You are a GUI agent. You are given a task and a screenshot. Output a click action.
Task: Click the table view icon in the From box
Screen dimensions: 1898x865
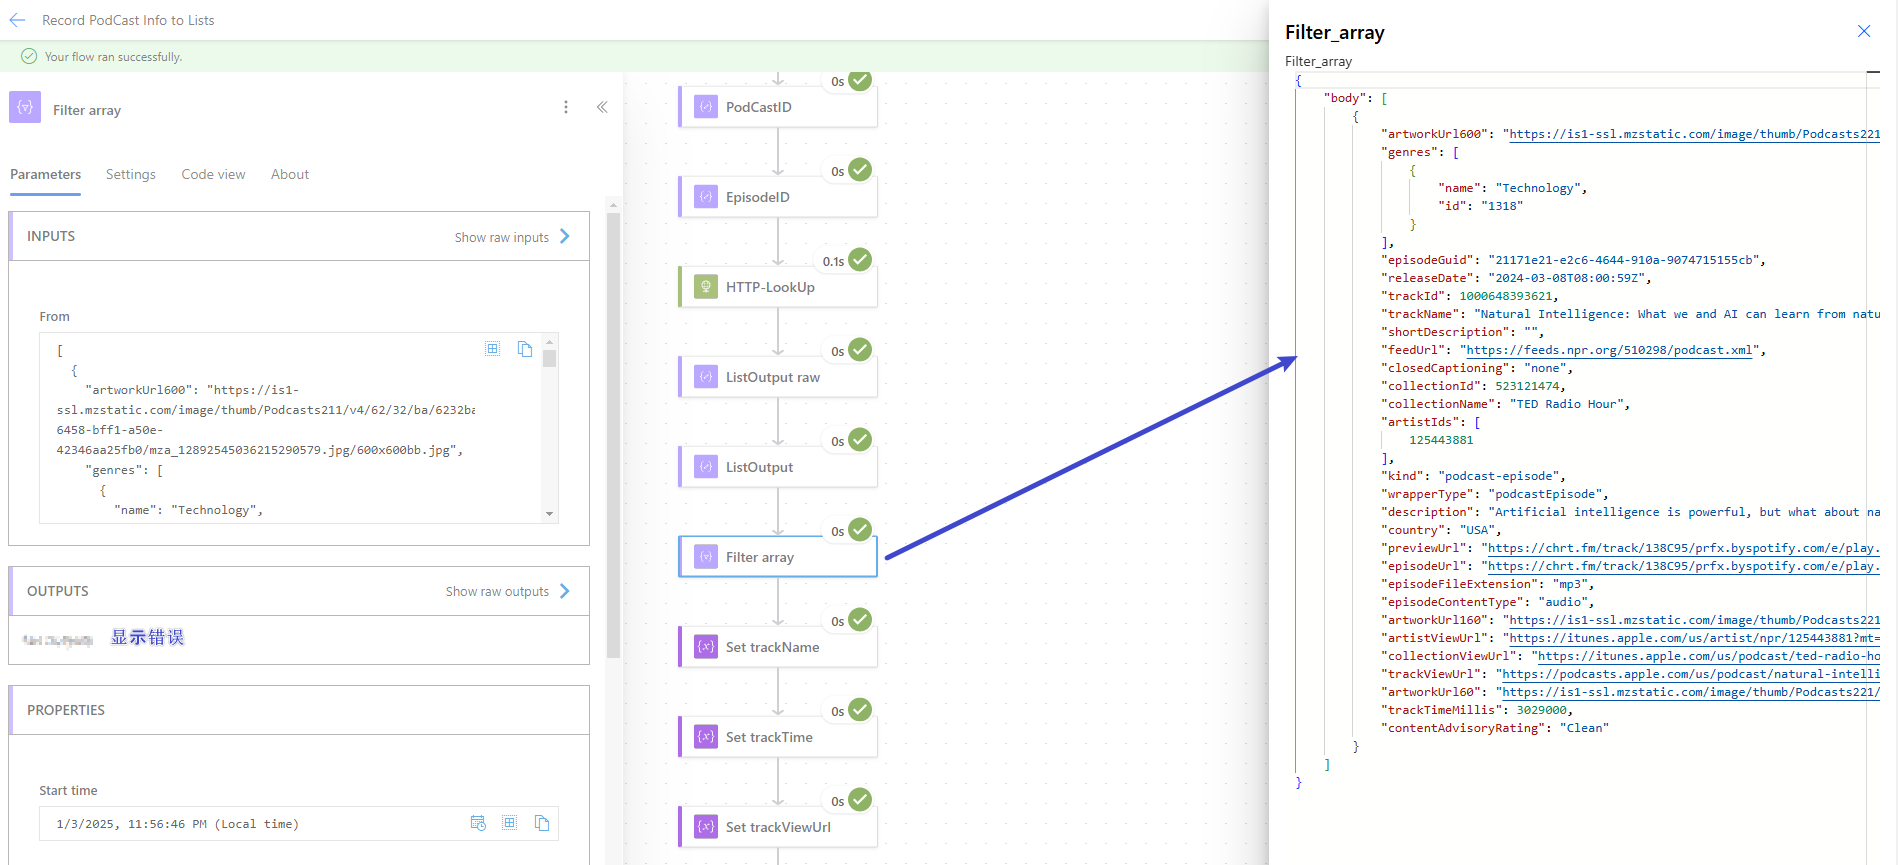pyautogui.click(x=492, y=349)
